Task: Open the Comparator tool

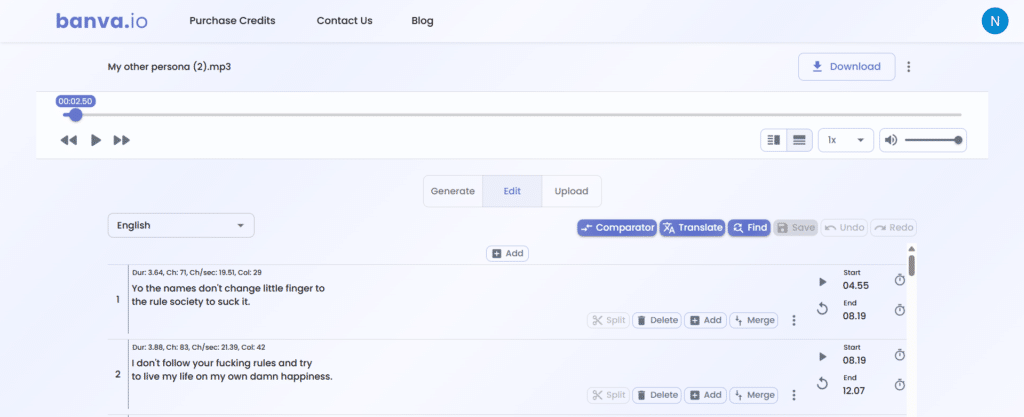Action: [x=617, y=228]
